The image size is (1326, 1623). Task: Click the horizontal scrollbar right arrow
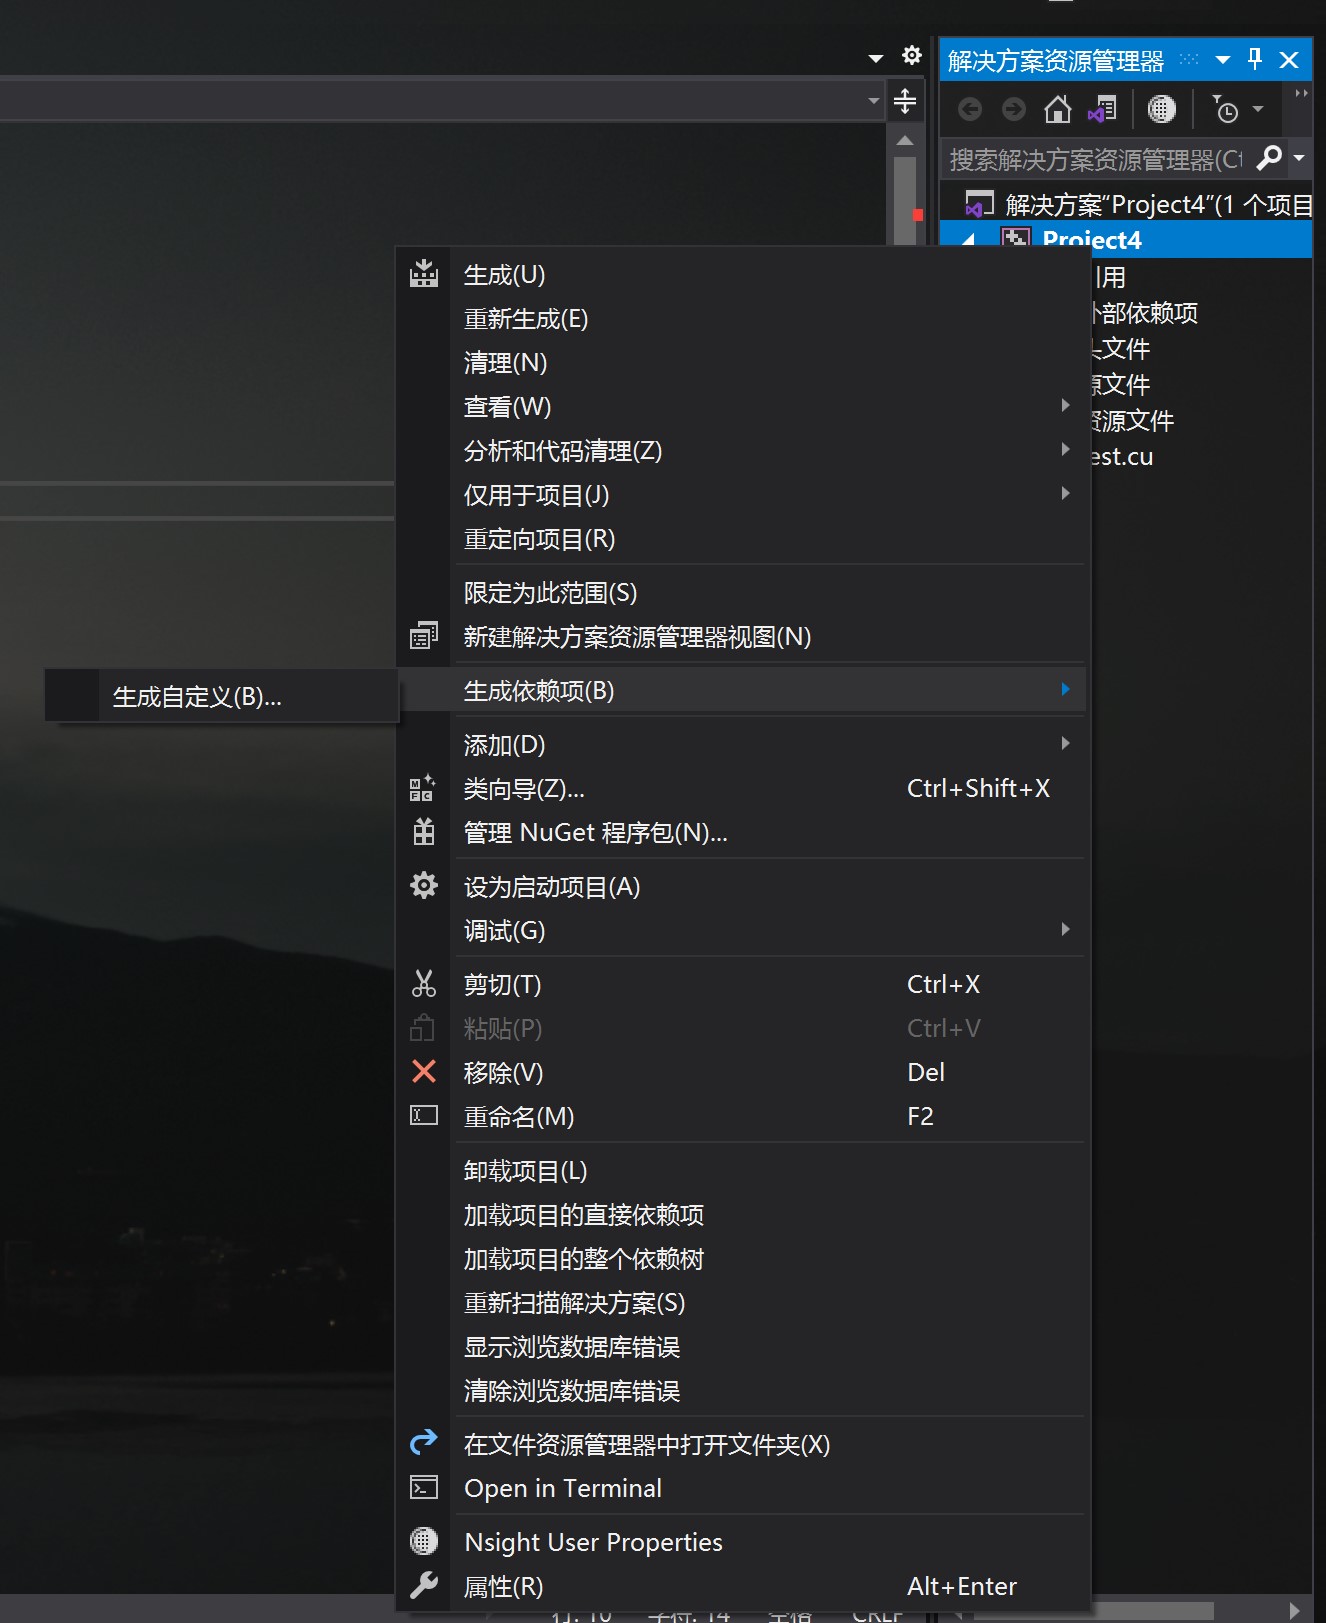1294,1610
